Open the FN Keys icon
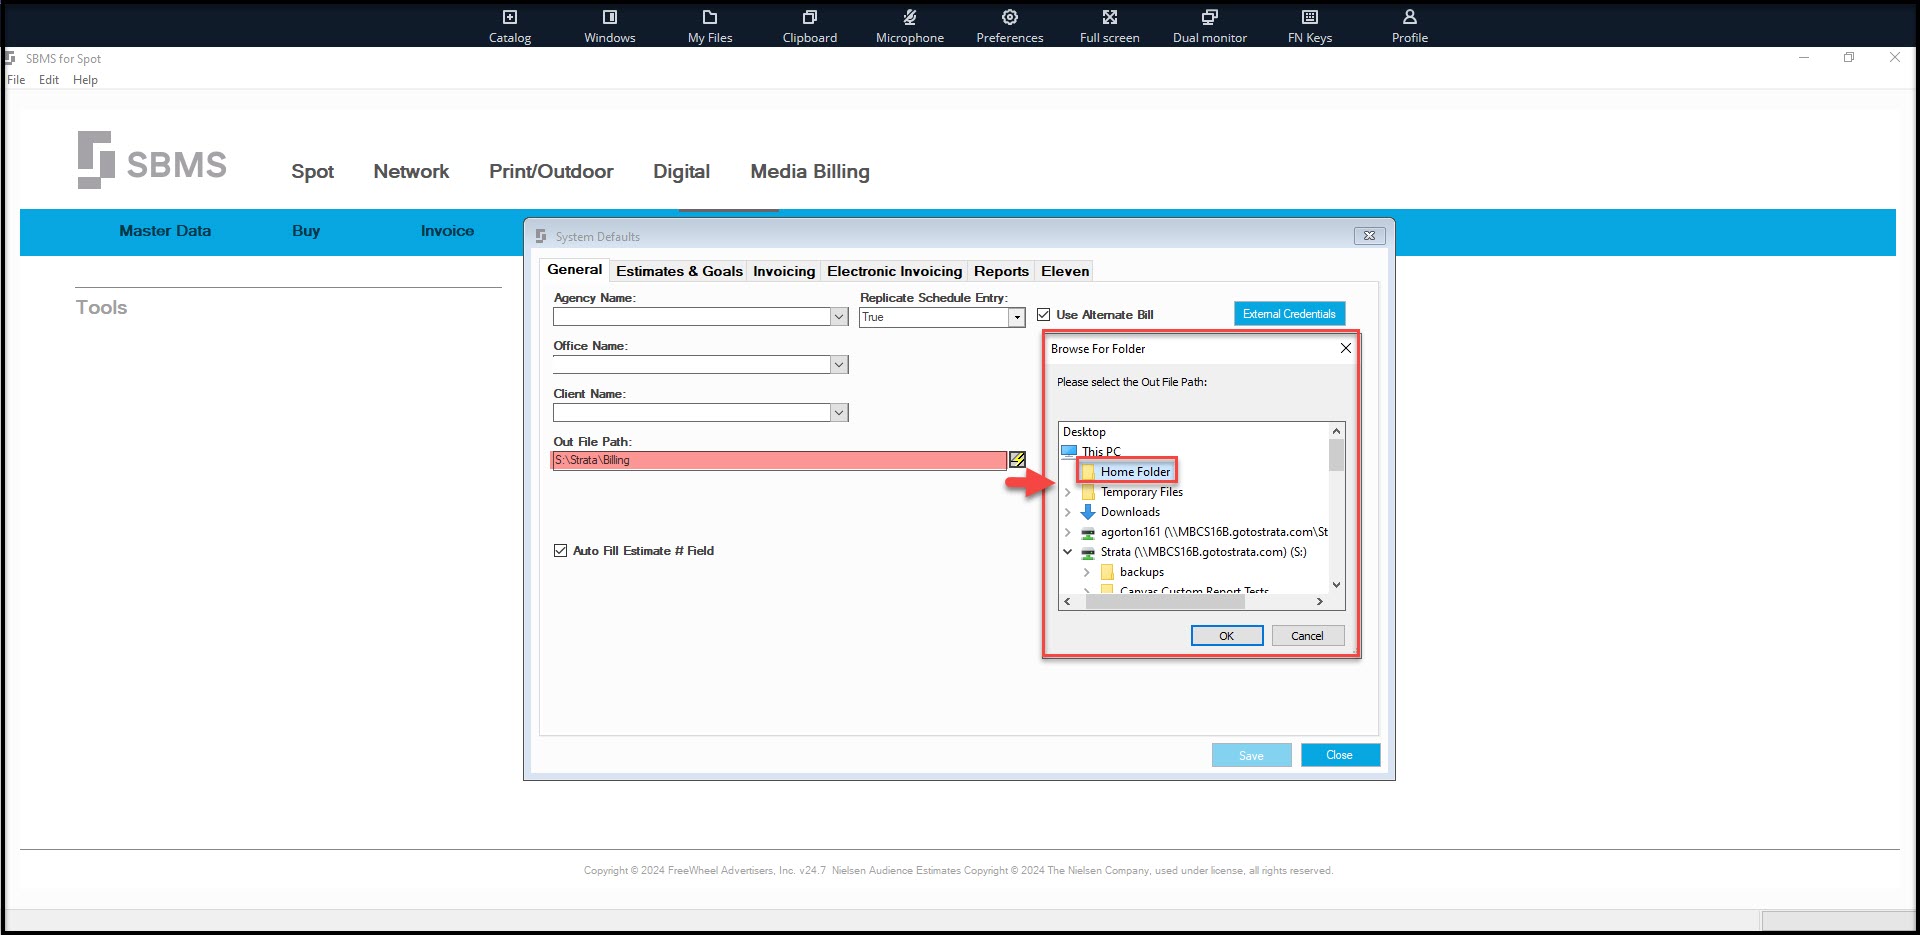This screenshot has width=1920, height=935. point(1310,17)
